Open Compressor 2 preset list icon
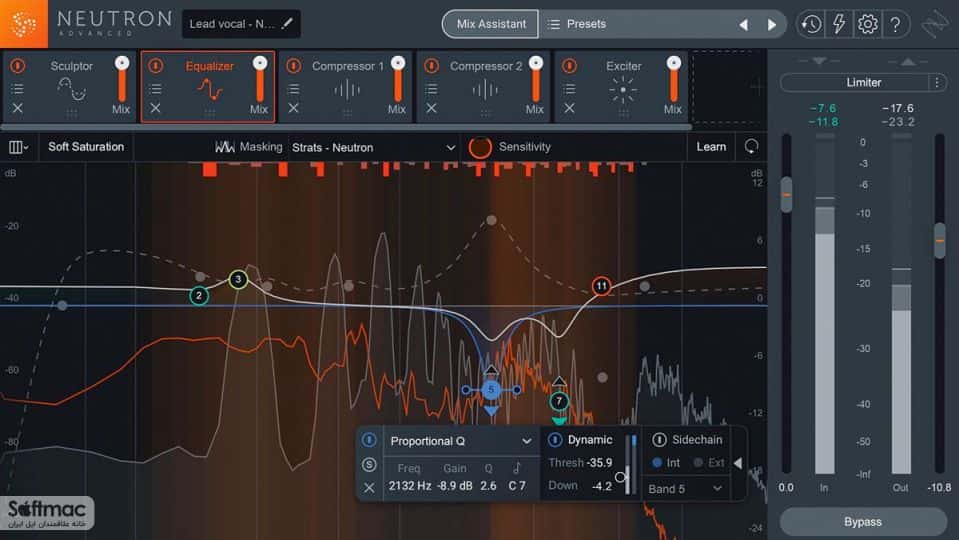 431,89
